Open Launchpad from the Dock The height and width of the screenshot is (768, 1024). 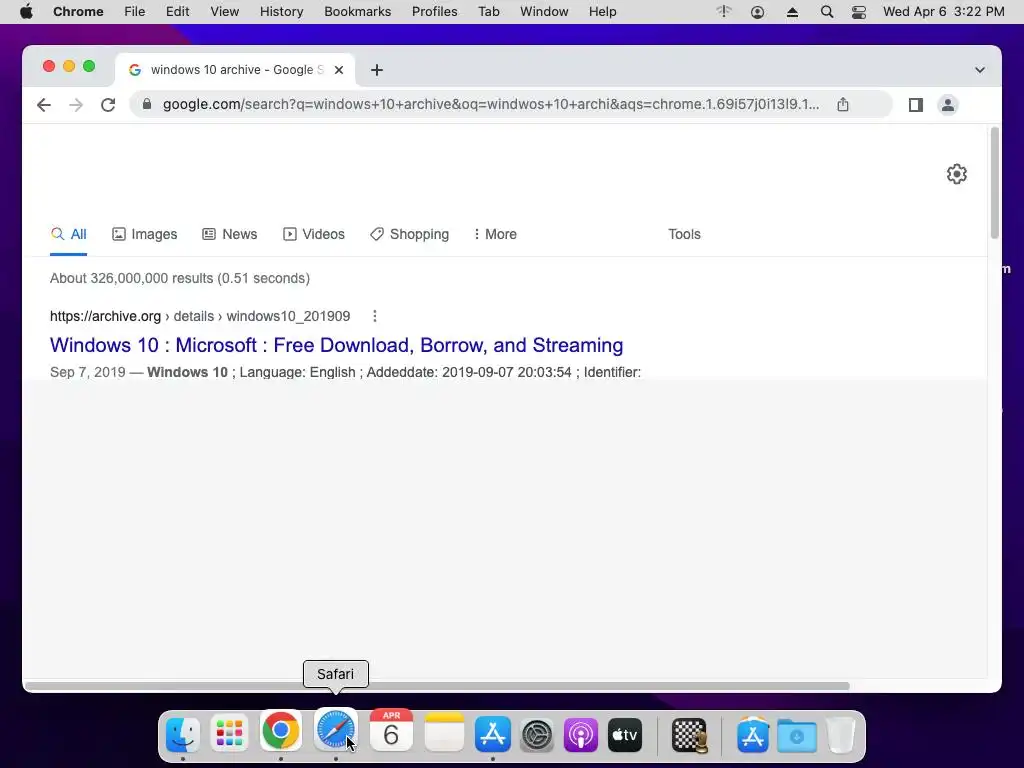point(229,734)
